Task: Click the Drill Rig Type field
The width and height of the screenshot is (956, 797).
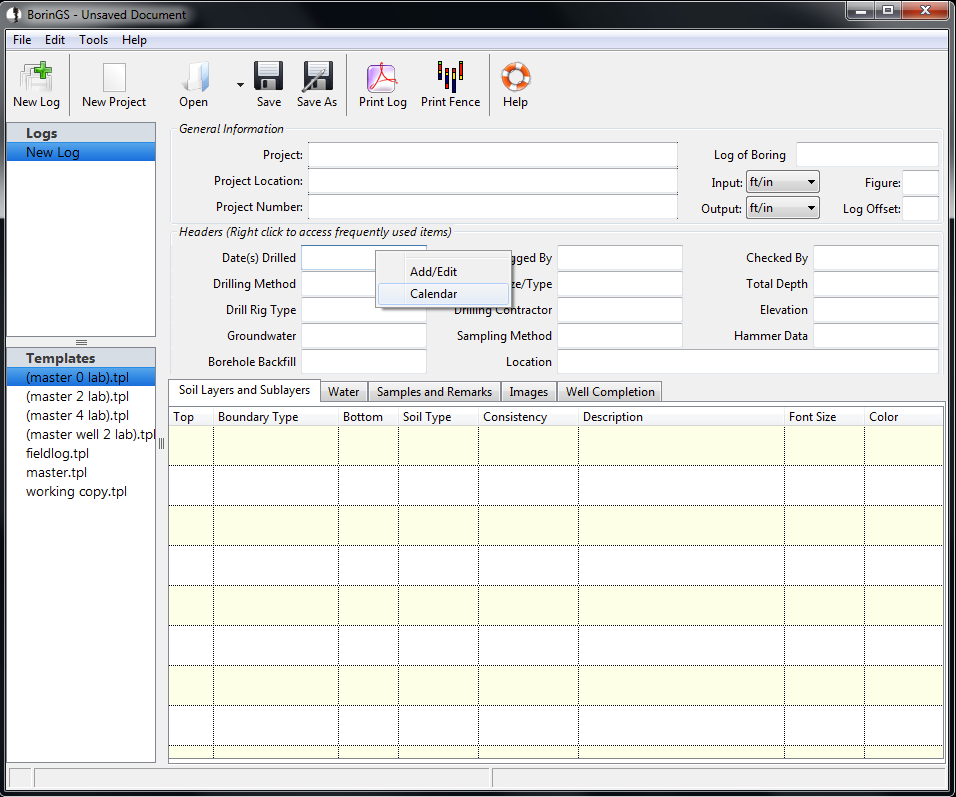Action: 364,310
